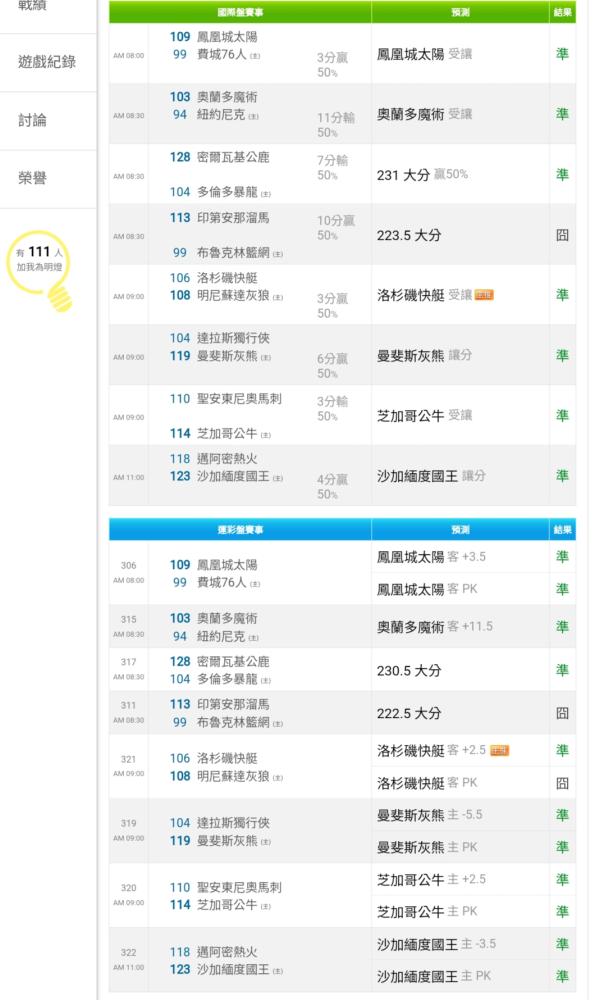Open 鳳凰城太陽 team link in the first row
Image resolution: width=604 pixels, height=1000 pixels.
coord(227,37)
